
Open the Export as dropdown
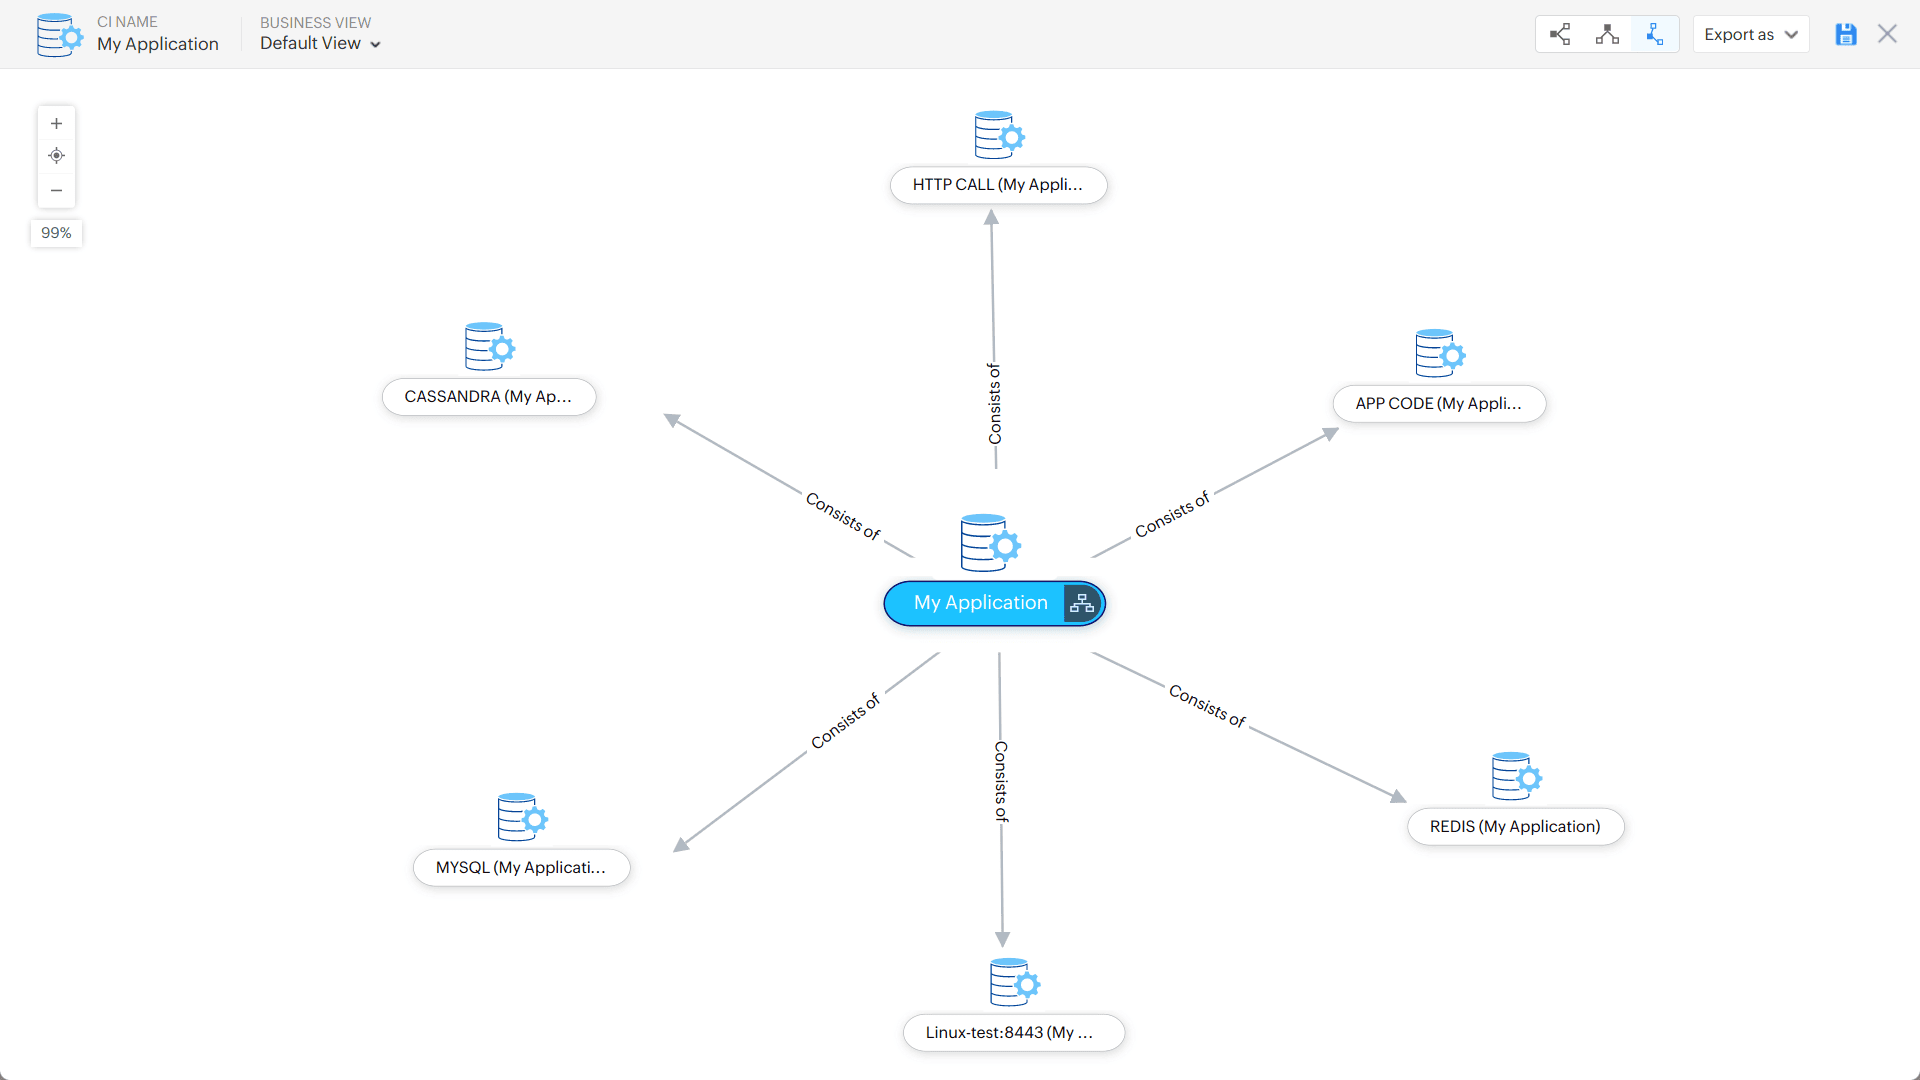(1749, 33)
